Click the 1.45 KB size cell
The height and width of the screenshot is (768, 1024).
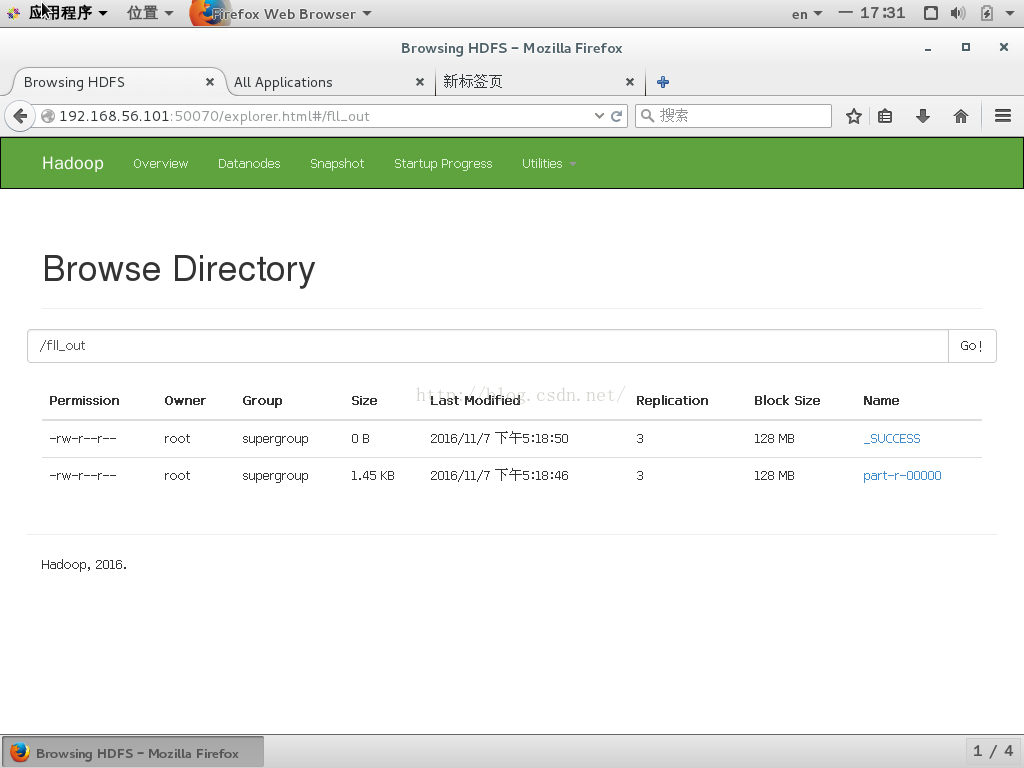tap(373, 475)
